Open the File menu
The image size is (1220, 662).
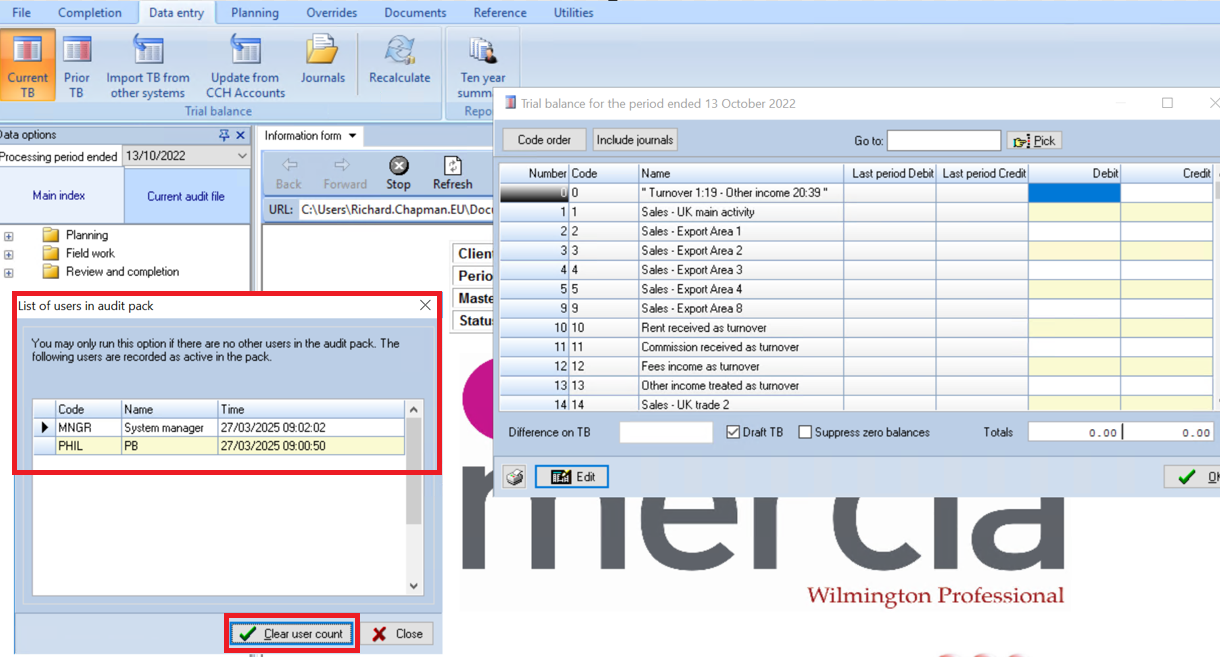[x=21, y=13]
